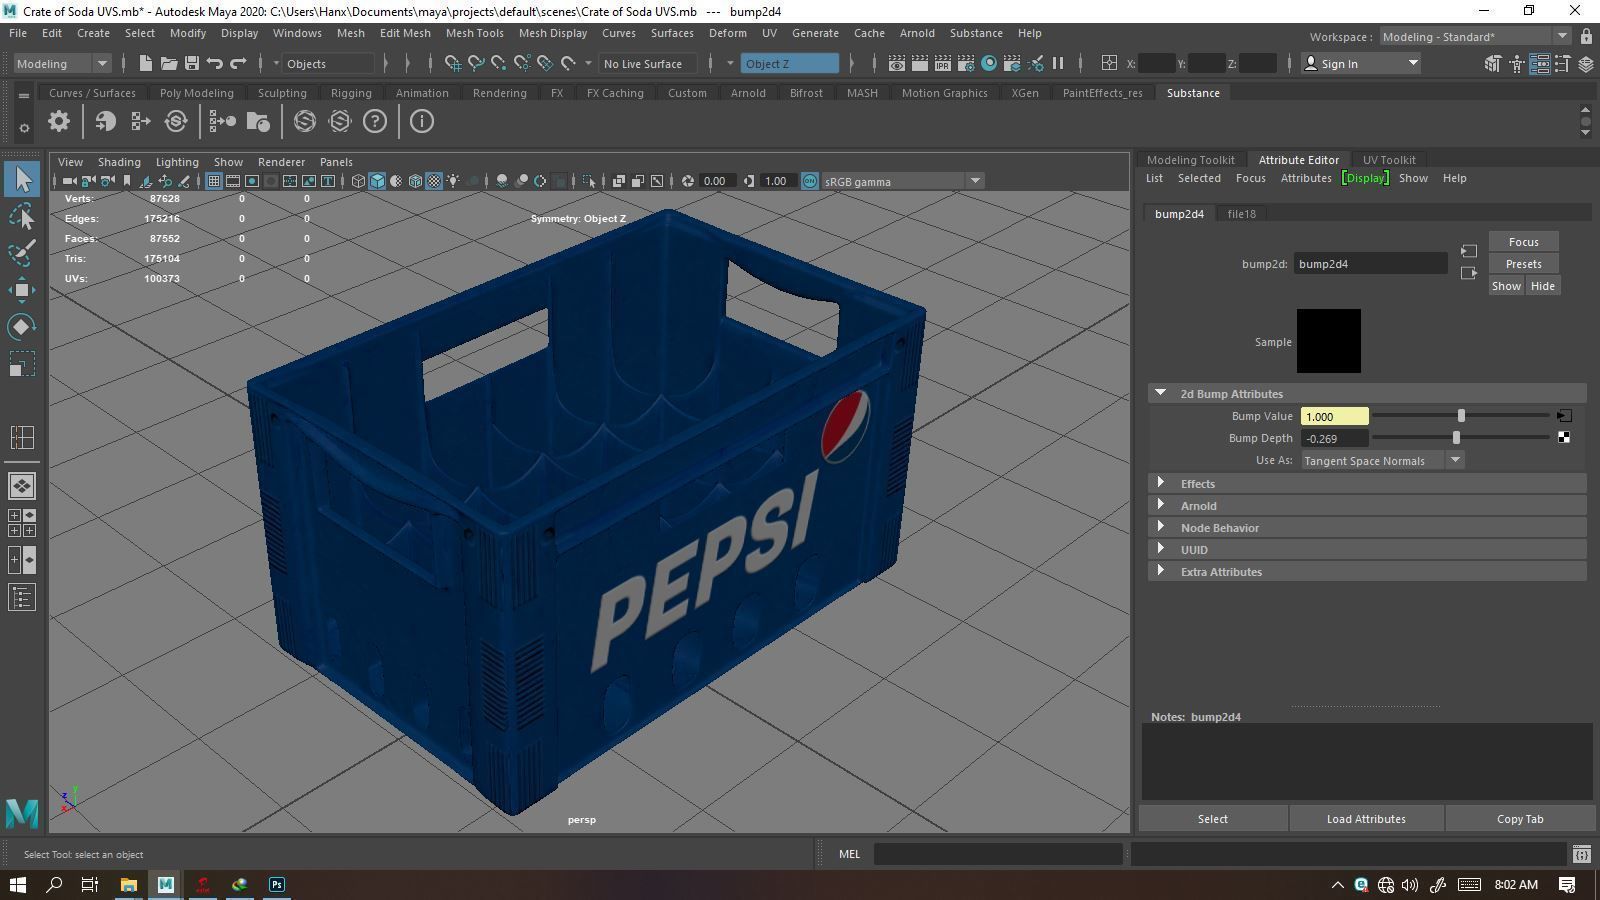
Task: Click the Substance settings gear icon
Action: coord(59,122)
